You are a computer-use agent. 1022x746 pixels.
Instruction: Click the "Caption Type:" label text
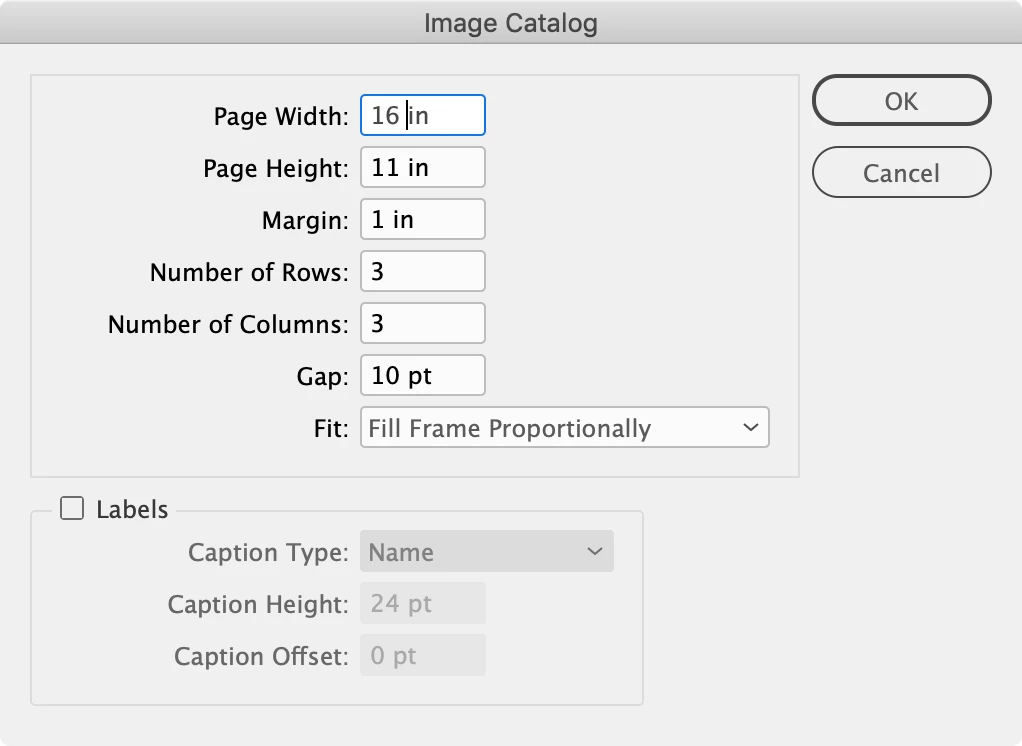point(268,553)
